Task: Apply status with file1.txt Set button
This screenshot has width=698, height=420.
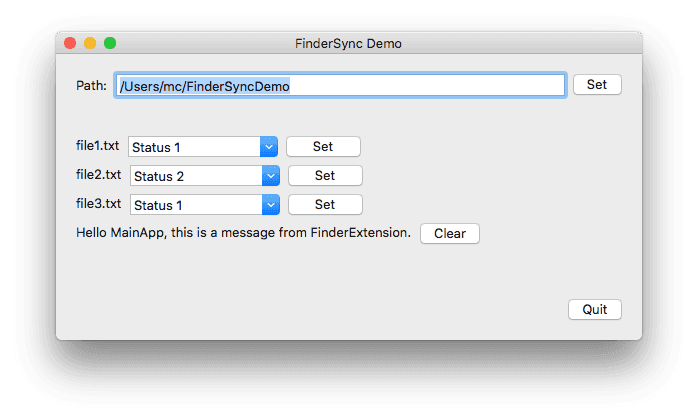Action: pyautogui.click(x=323, y=146)
